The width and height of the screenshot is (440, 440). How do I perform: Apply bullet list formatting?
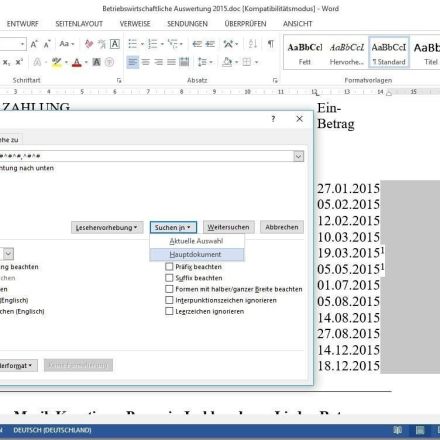pos(133,44)
